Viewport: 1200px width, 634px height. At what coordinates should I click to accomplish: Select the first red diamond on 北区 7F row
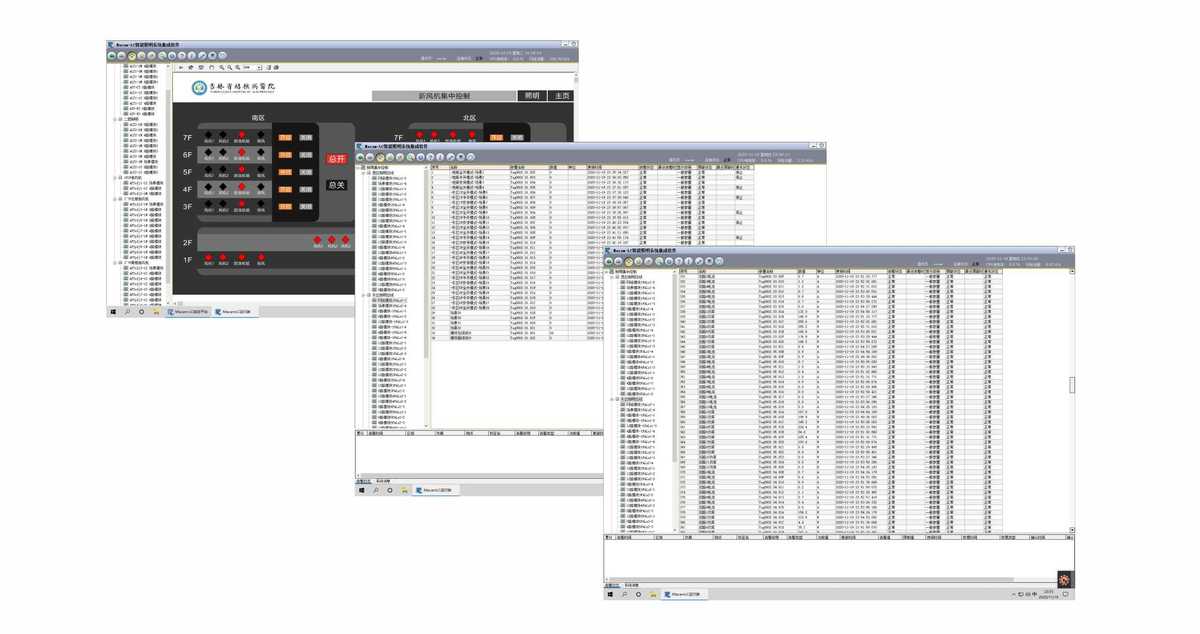click(420, 135)
